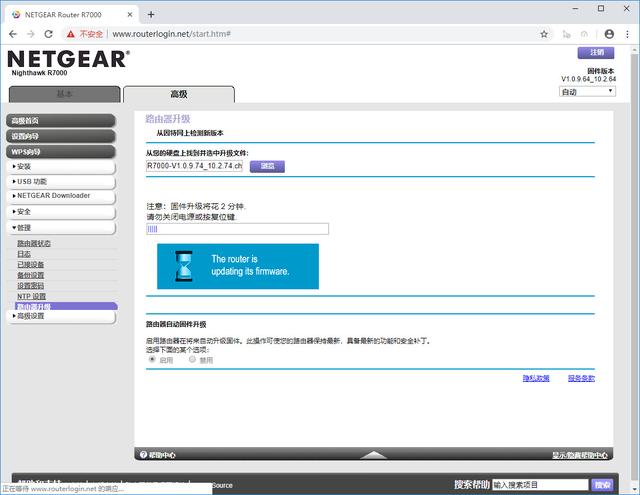Open the 已接设备 link
This screenshot has width=640, height=495.
[31, 264]
